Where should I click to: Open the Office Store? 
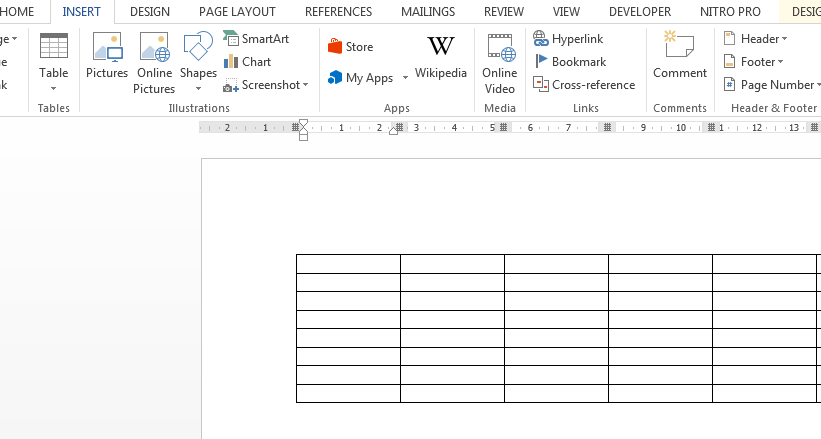coord(350,47)
